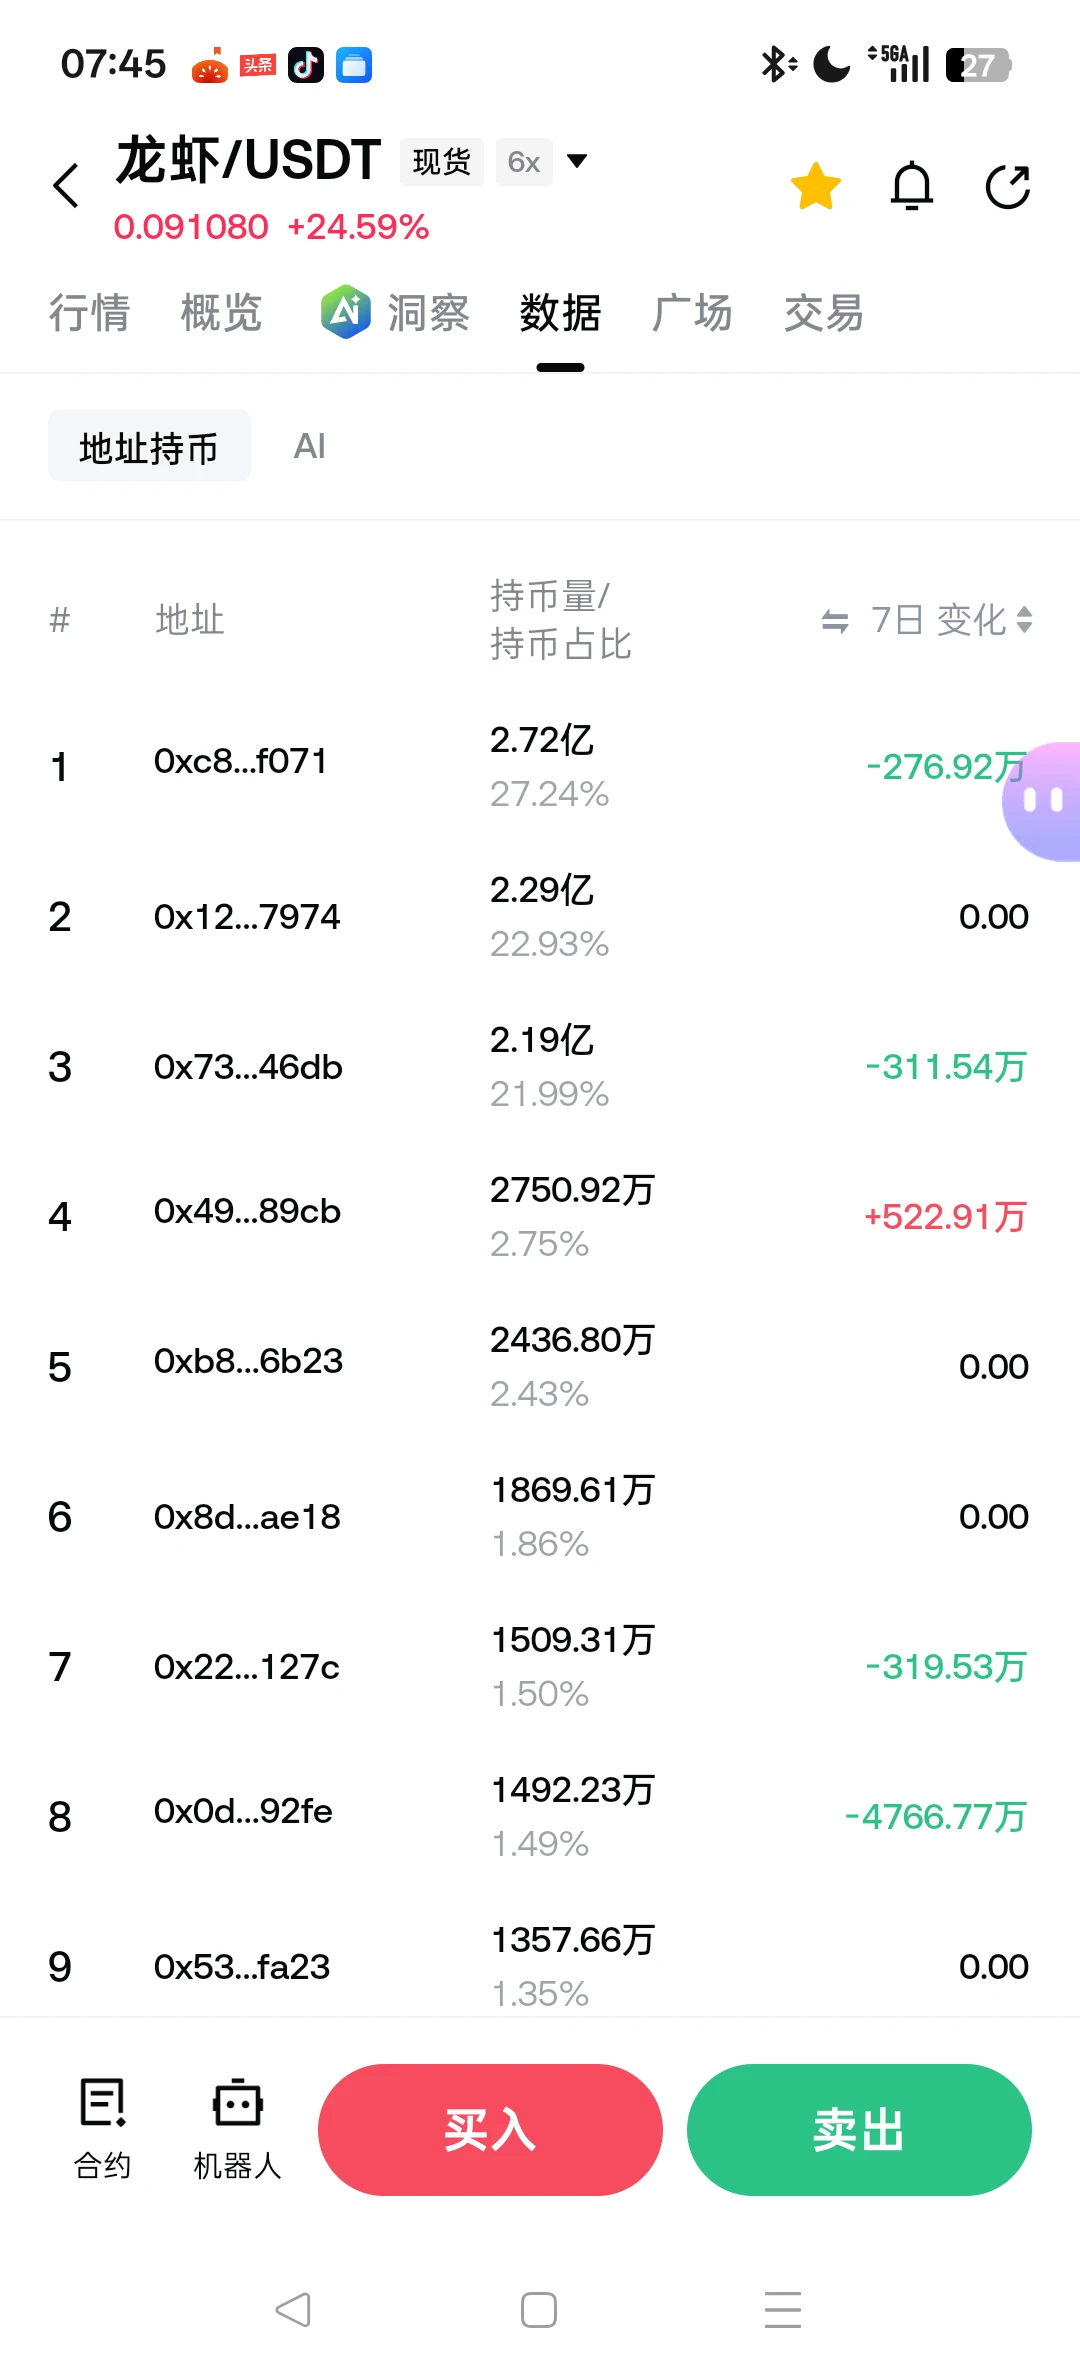
Task: Expand the trading pair dropdown arrow
Action: click(x=577, y=160)
